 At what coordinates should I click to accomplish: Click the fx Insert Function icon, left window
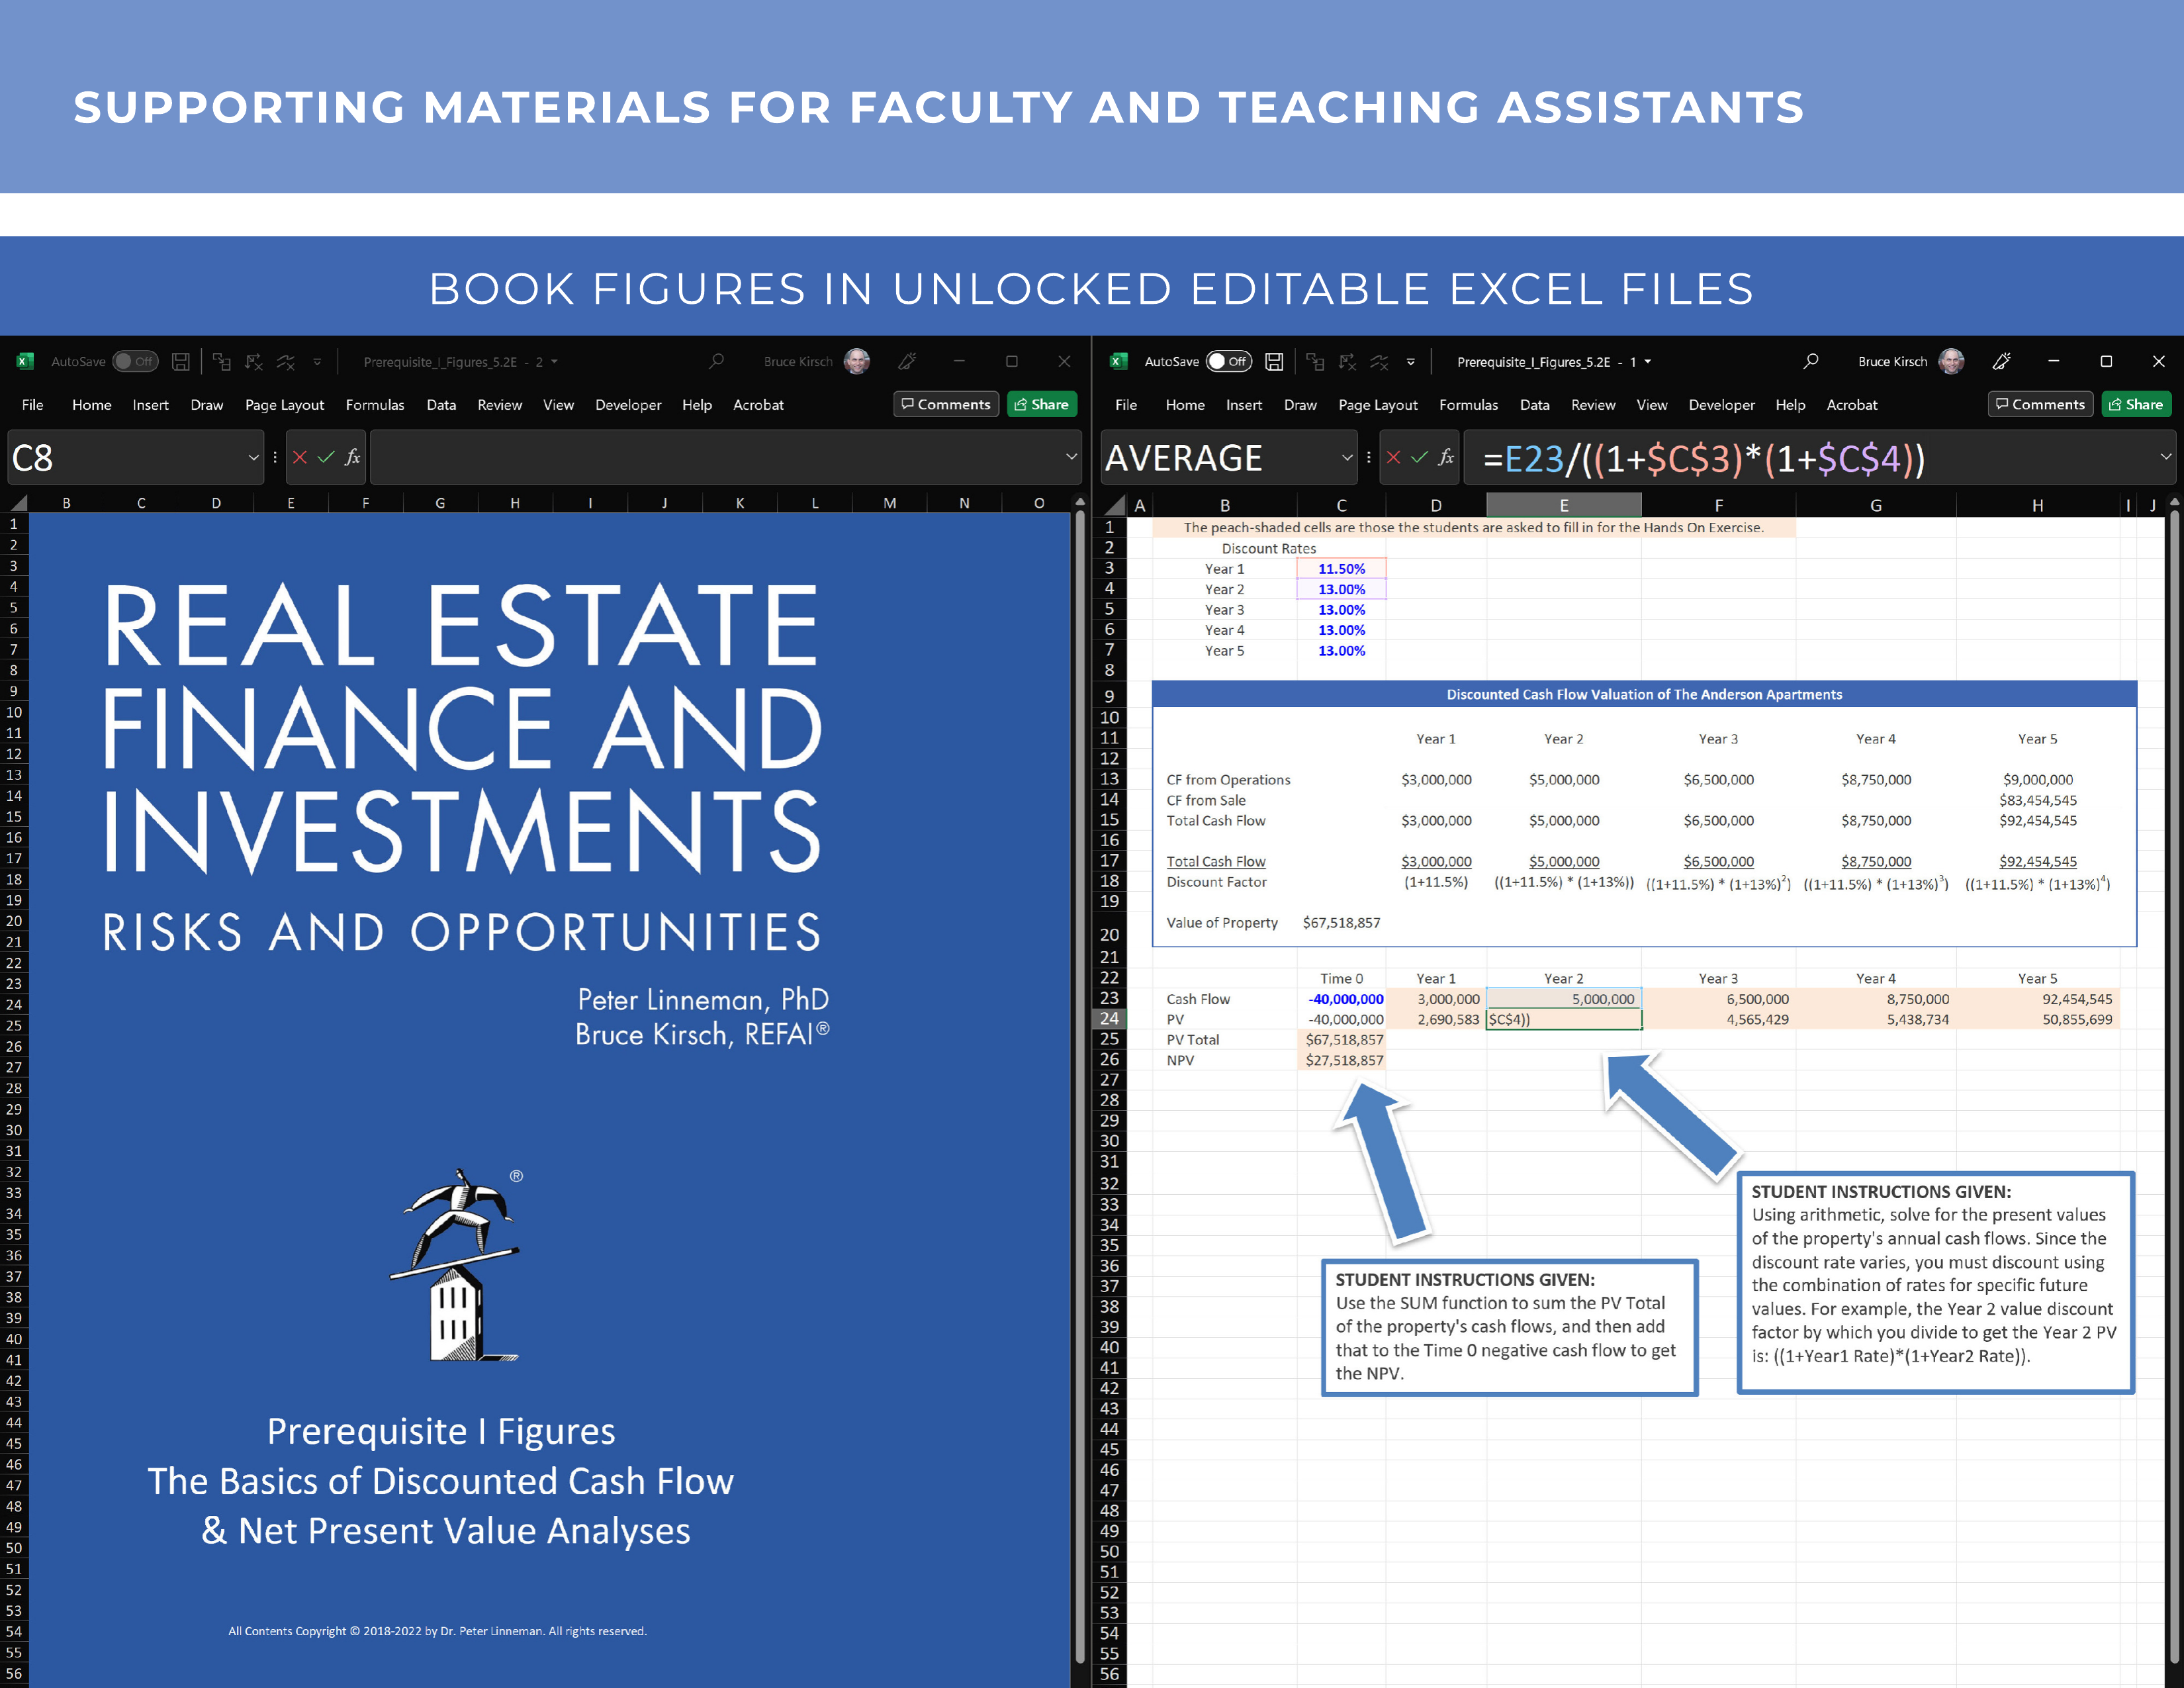pos(352,457)
